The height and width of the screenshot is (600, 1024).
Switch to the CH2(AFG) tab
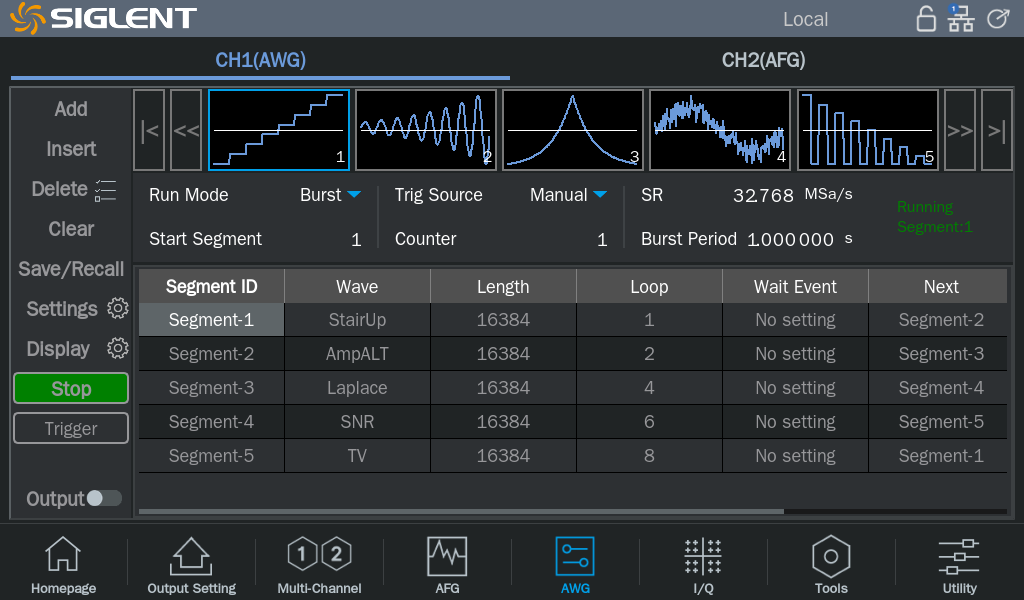763,60
